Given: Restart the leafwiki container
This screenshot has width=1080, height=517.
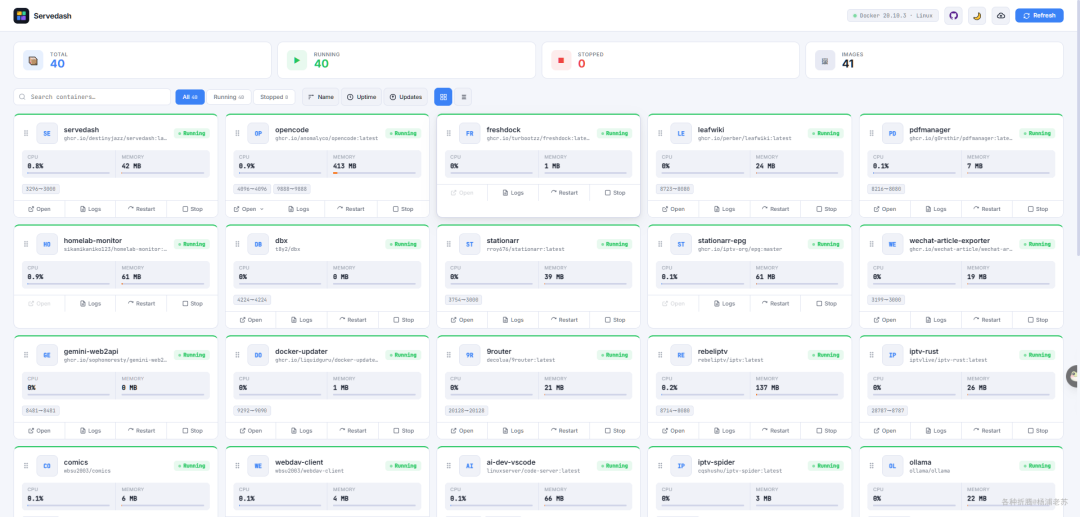Looking at the screenshot, I should tap(775, 209).
